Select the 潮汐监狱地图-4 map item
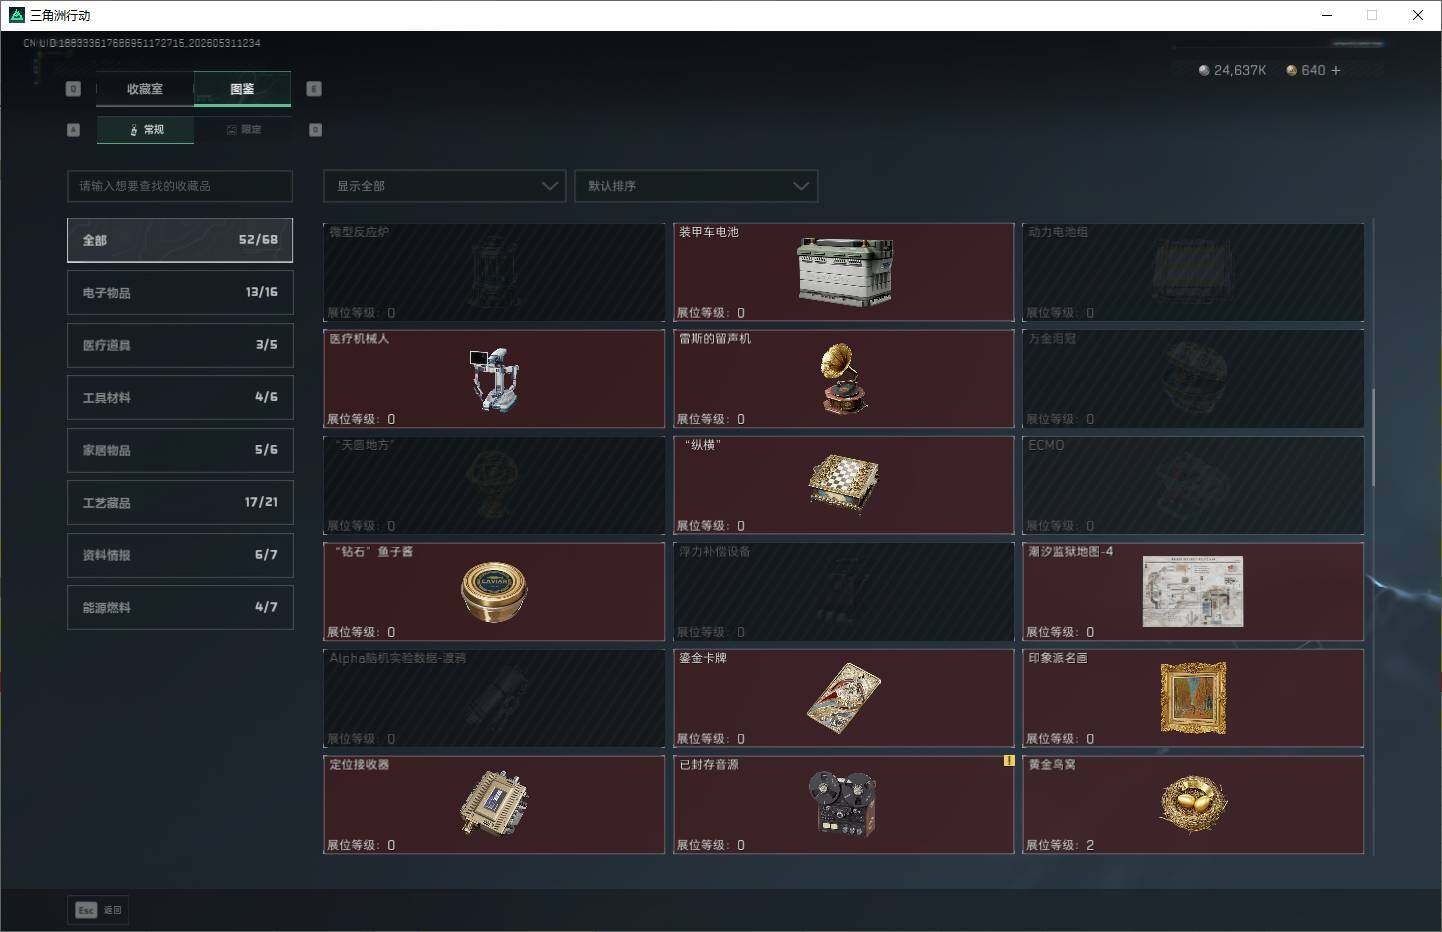This screenshot has width=1442, height=932. (x=1193, y=592)
